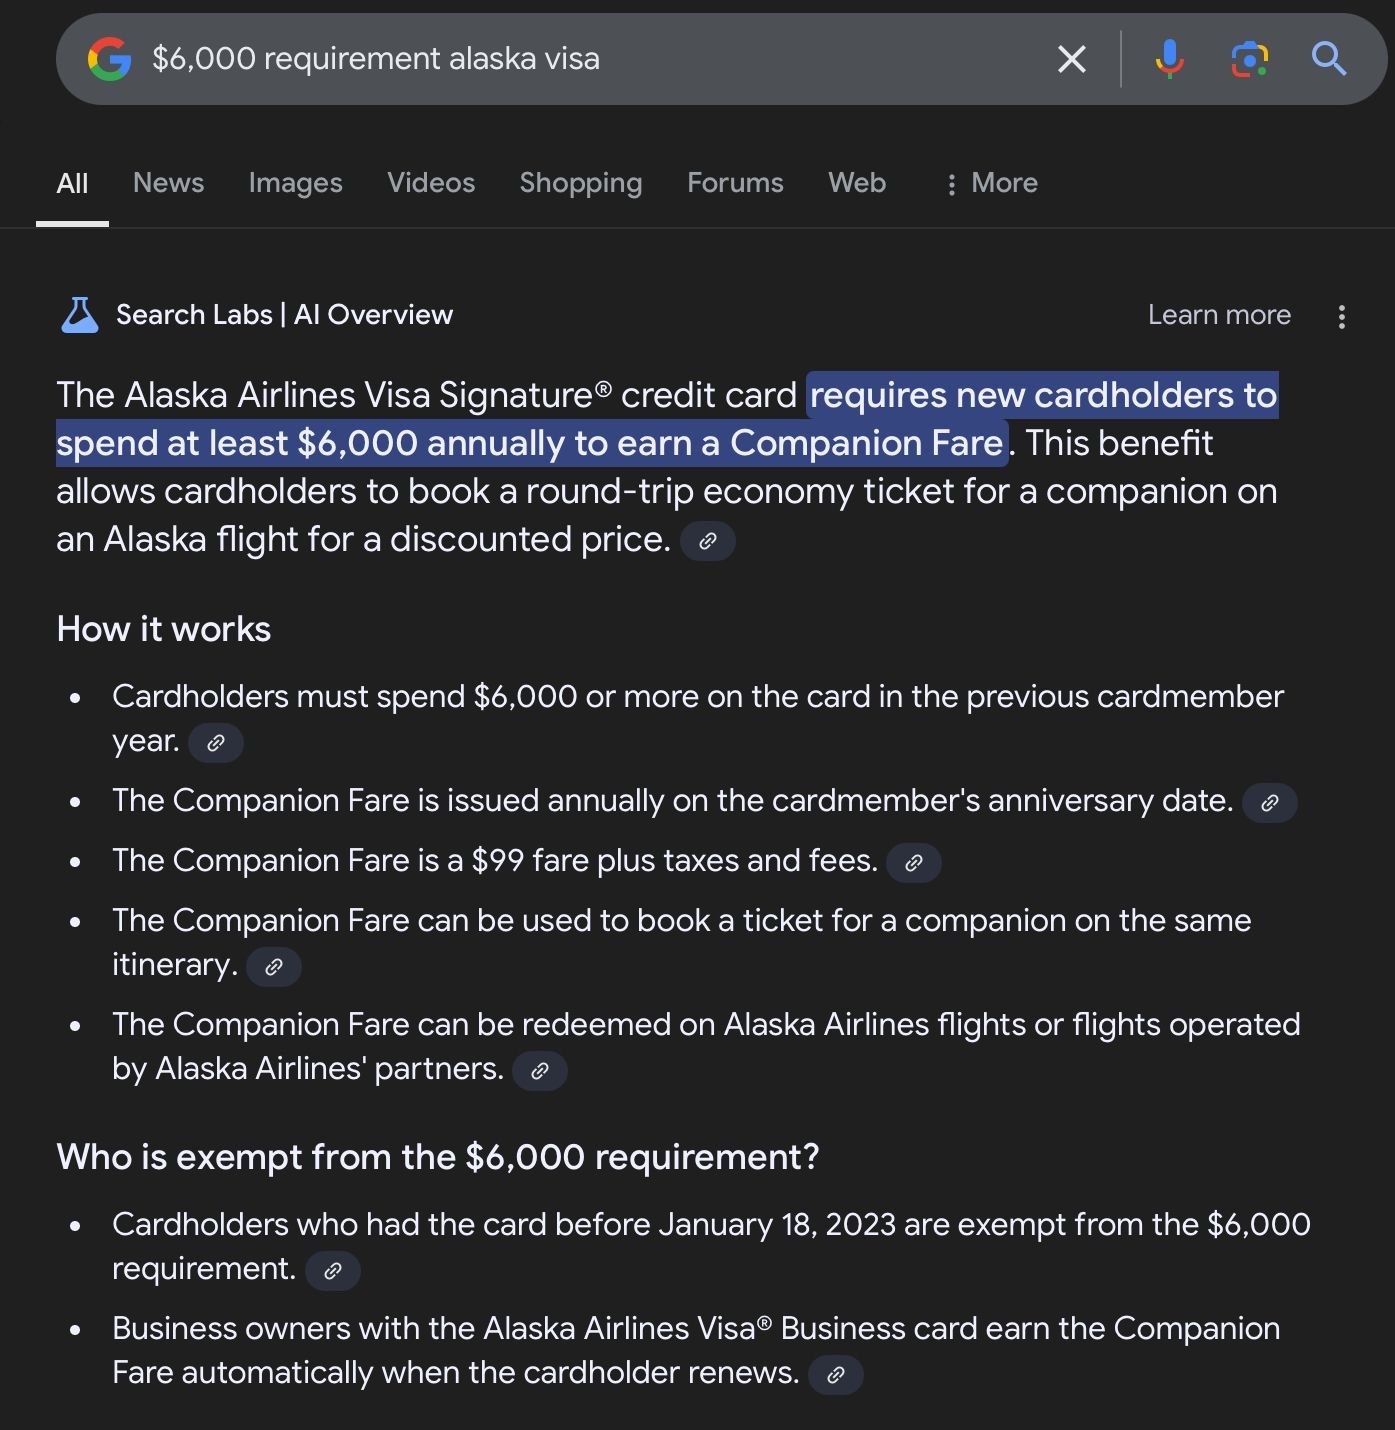Open source link after 'discounted price' paragraph
Viewport: 1395px width, 1430px height.
coord(707,541)
